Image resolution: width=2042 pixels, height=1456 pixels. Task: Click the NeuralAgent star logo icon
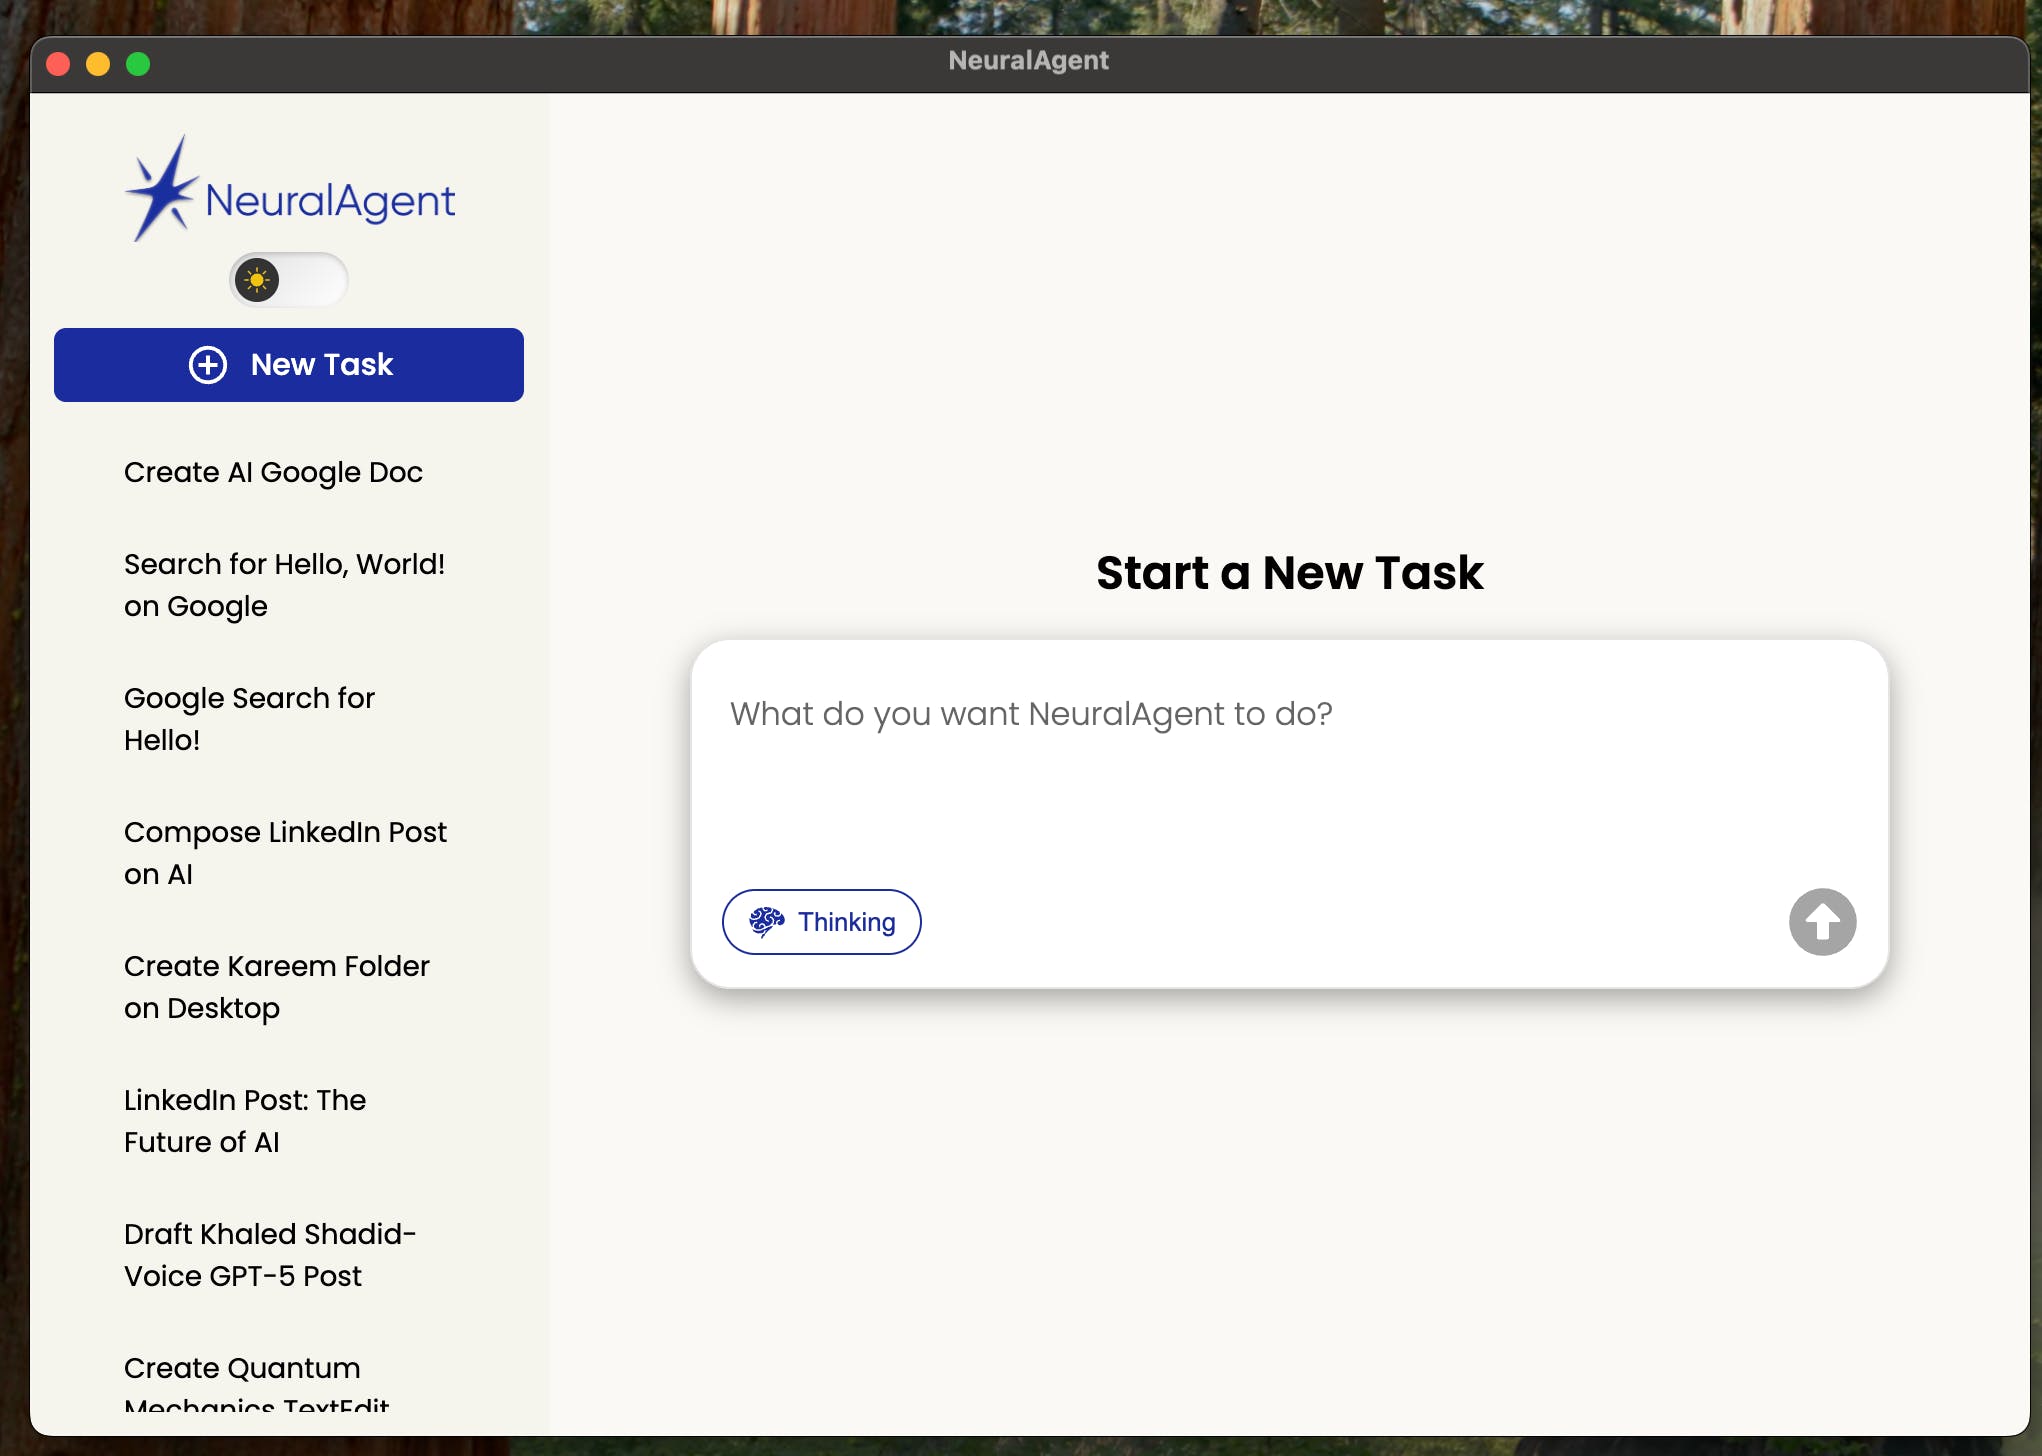[x=162, y=190]
